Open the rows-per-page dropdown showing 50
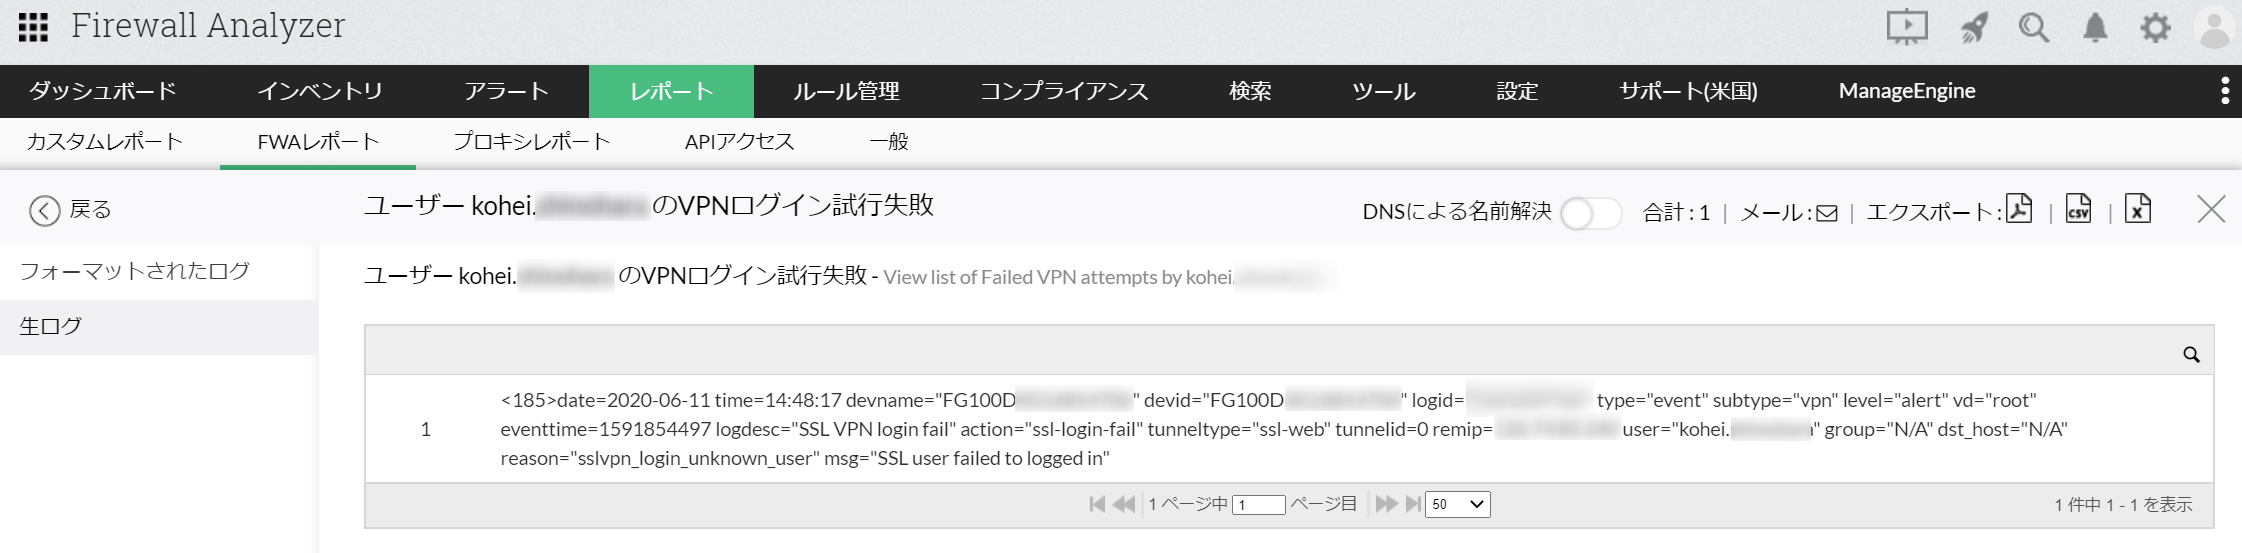 tap(1458, 504)
